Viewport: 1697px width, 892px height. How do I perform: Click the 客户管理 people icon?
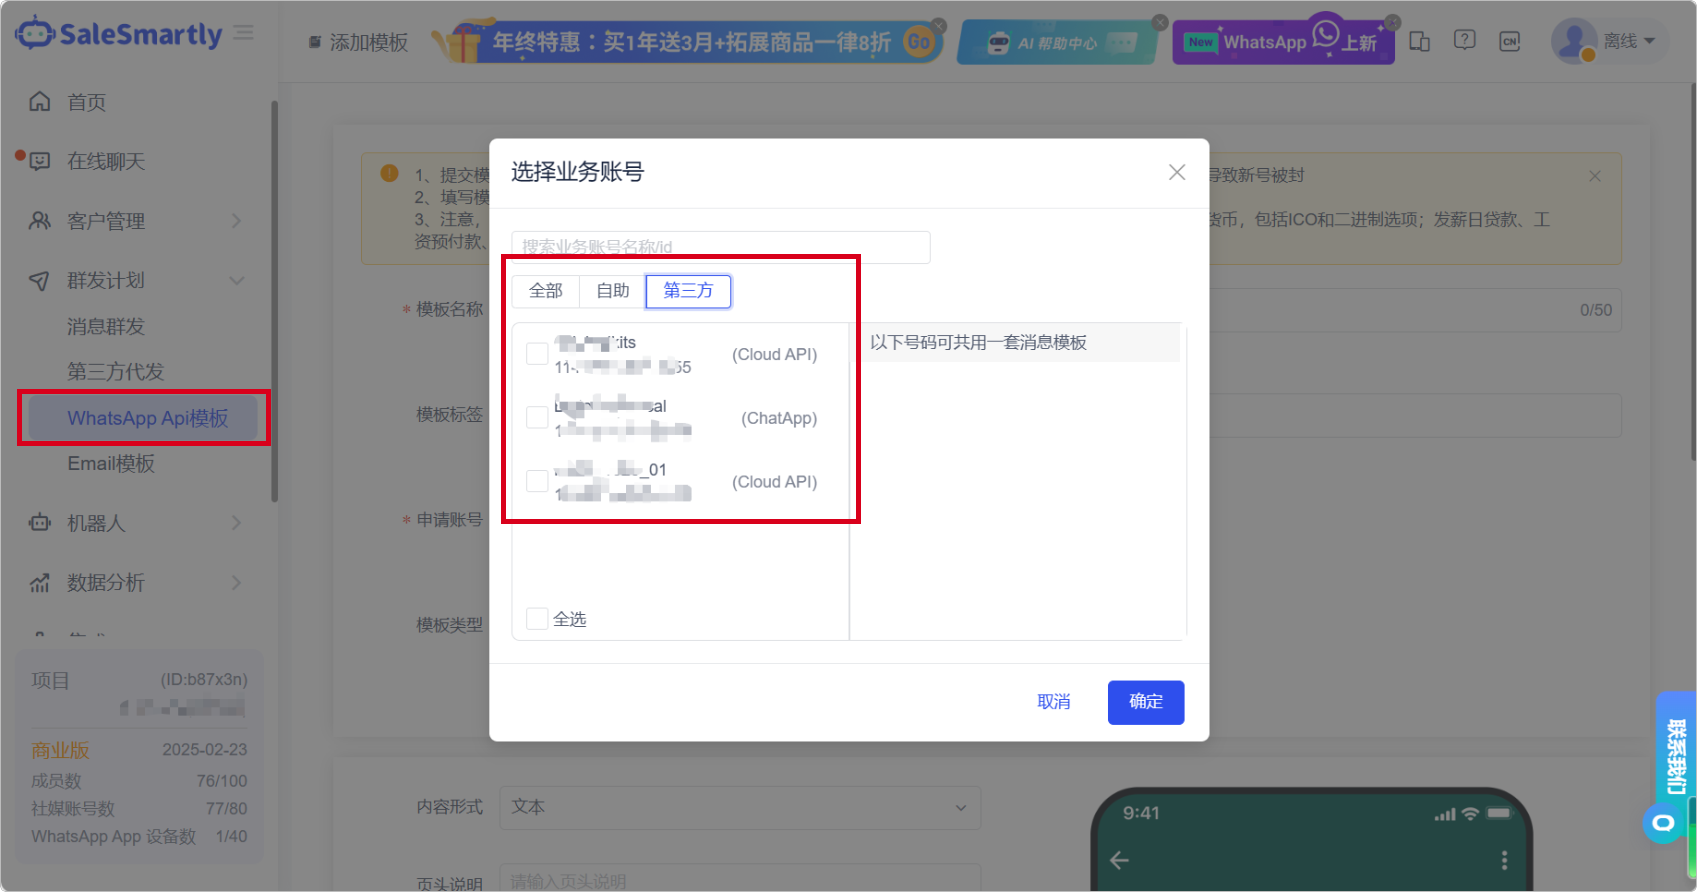click(x=40, y=221)
